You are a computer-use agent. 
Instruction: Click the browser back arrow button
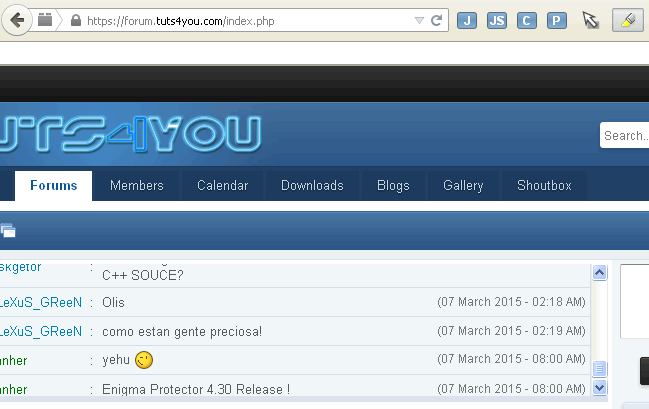tap(16, 20)
